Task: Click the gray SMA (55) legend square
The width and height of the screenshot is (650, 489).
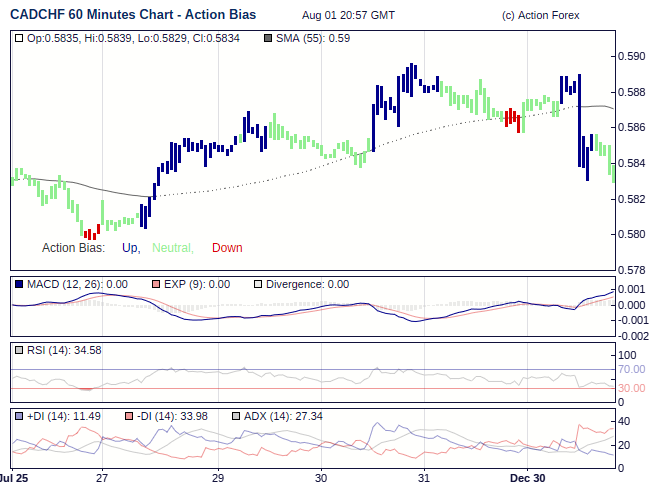Action: (267, 38)
